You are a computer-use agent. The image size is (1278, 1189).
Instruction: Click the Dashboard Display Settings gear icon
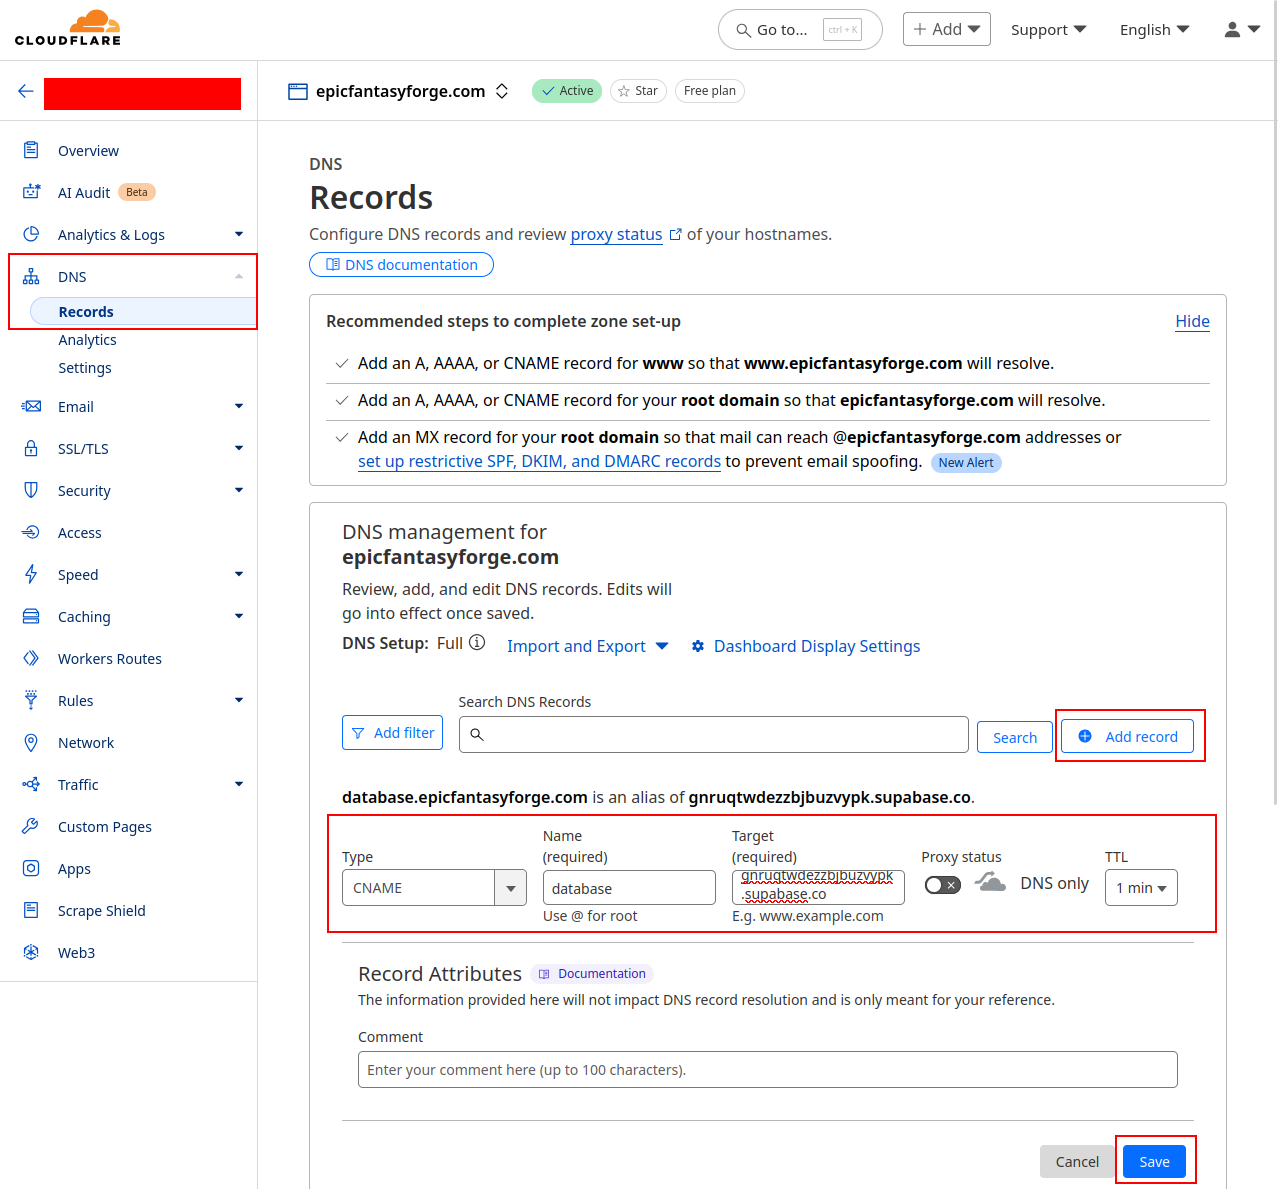[698, 646]
